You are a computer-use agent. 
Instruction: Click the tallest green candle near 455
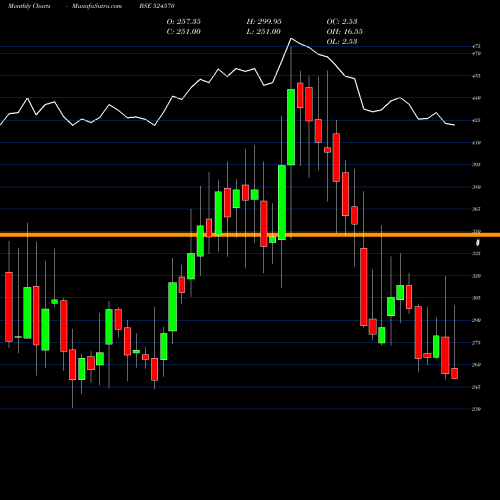pos(291,127)
